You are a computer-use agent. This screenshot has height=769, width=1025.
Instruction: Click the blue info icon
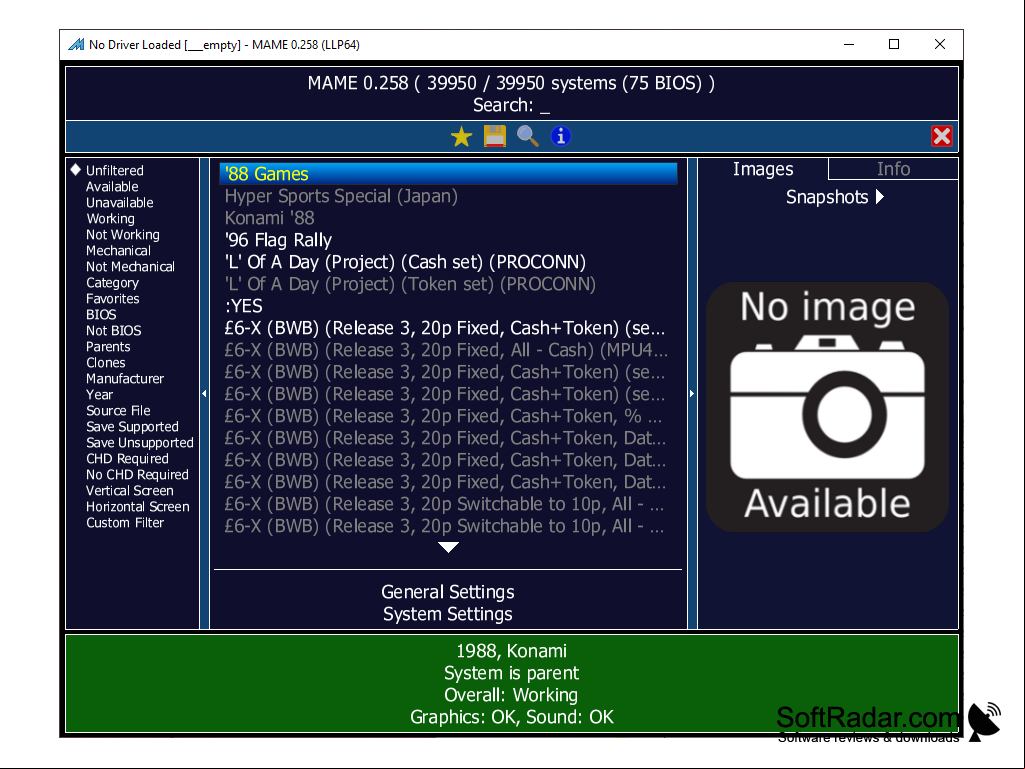[x=561, y=136]
